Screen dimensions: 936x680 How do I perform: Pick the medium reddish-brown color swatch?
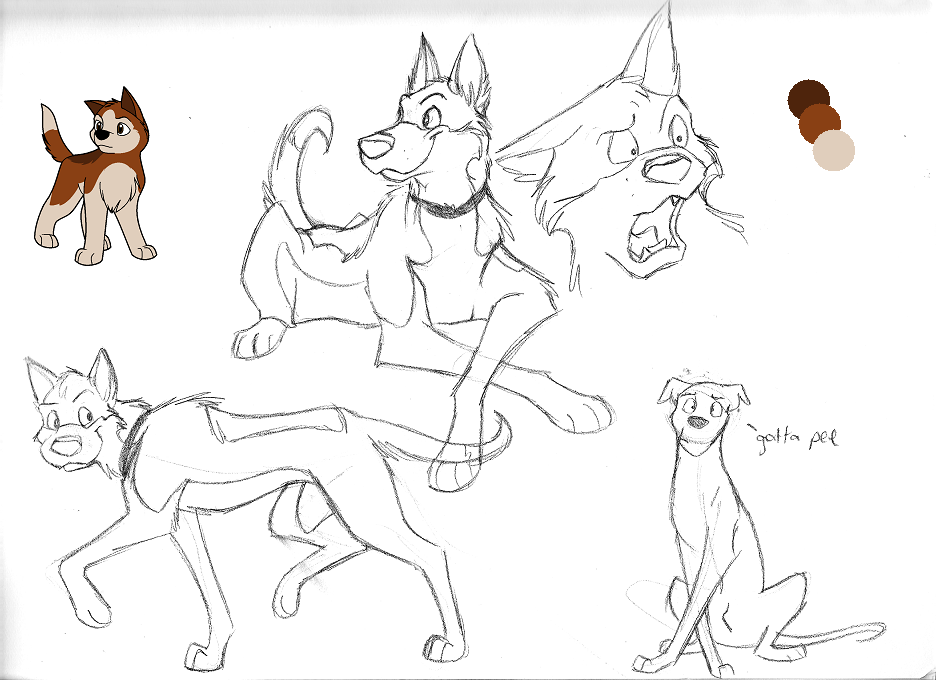click(x=821, y=124)
